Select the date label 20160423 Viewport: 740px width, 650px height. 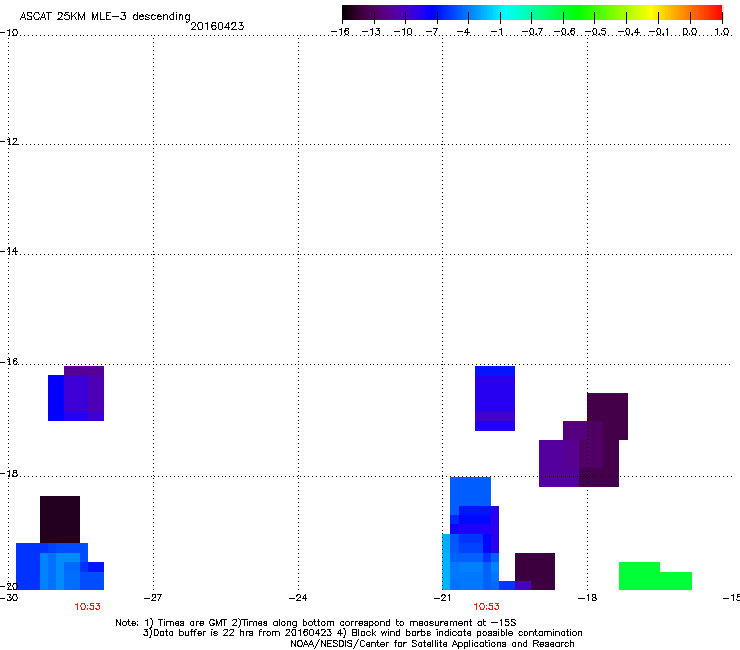[x=217, y=26]
